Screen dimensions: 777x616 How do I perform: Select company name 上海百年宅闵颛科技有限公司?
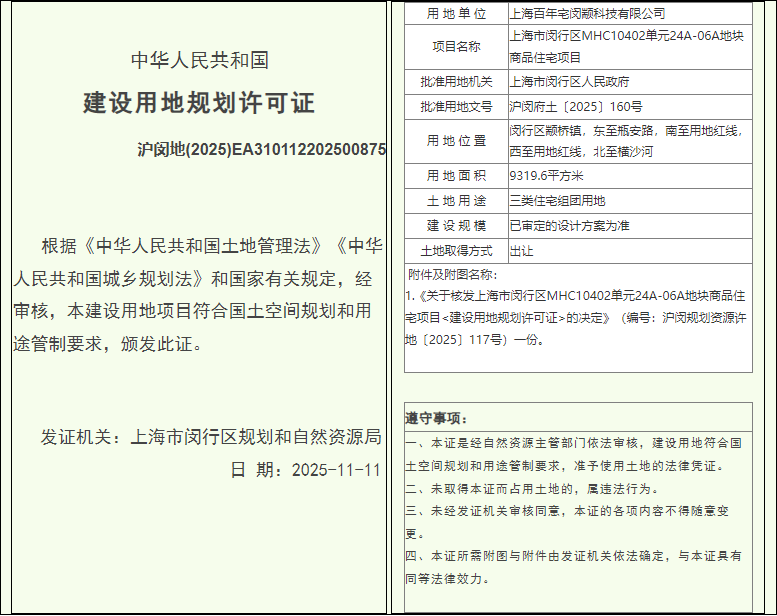click(587, 14)
